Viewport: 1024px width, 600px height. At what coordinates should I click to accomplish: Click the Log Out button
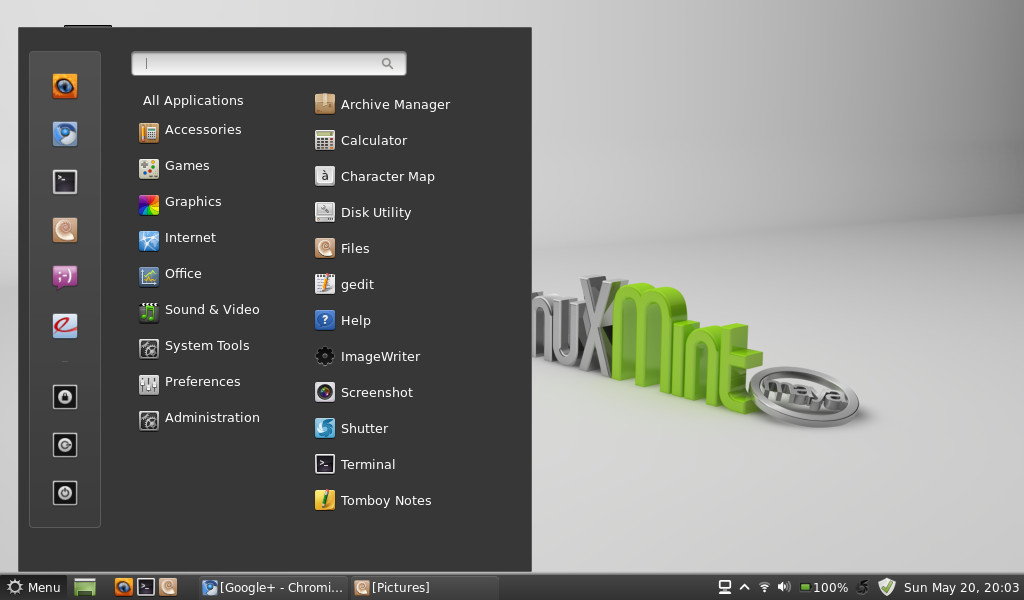[64, 445]
